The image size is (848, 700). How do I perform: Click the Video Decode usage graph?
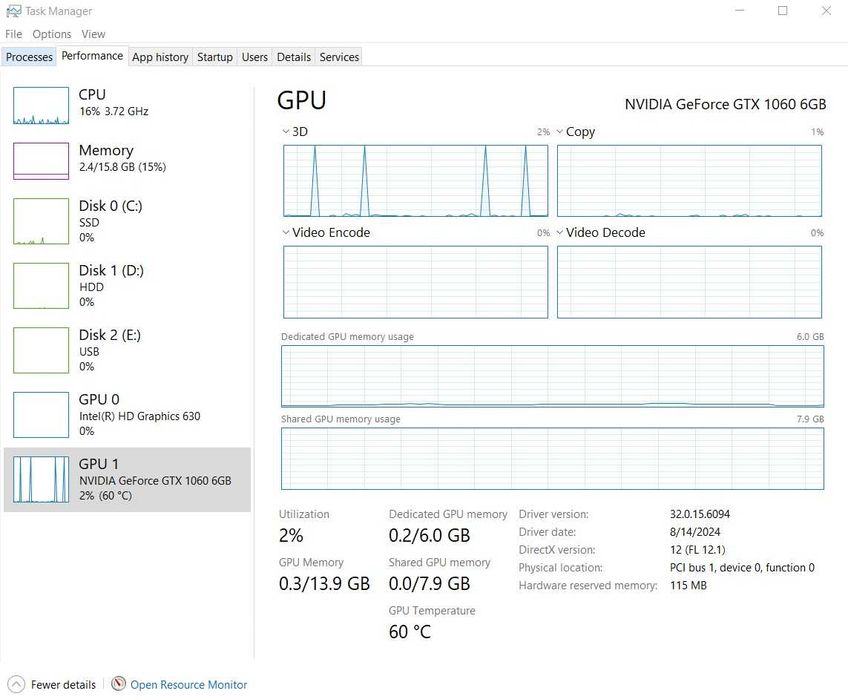coord(689,282)
